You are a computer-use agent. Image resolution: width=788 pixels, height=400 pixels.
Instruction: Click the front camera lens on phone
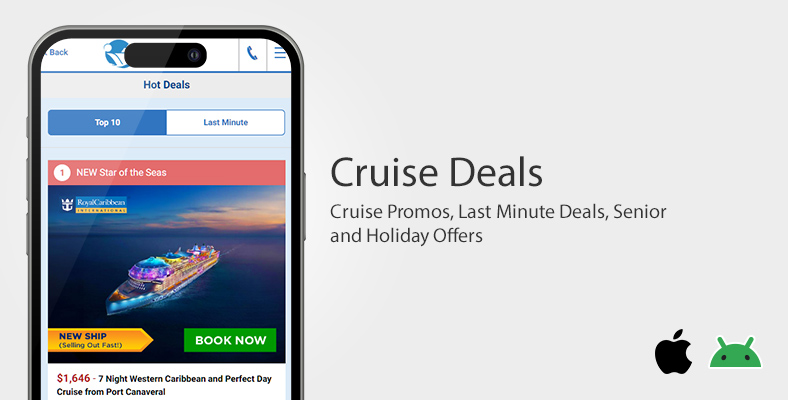(x=194, y=55)
